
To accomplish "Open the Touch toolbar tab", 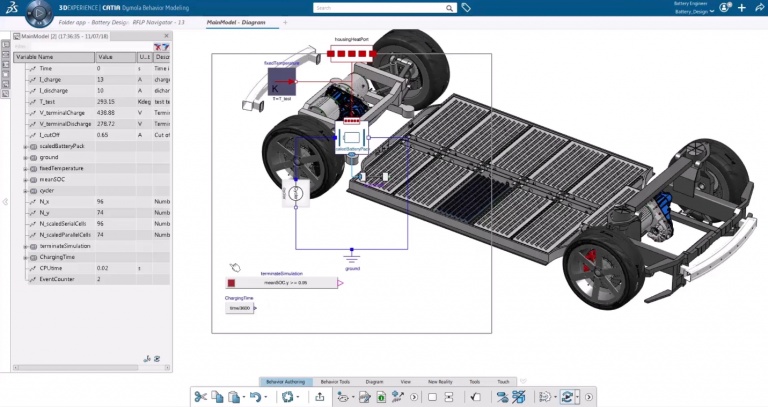I will 504,382.
